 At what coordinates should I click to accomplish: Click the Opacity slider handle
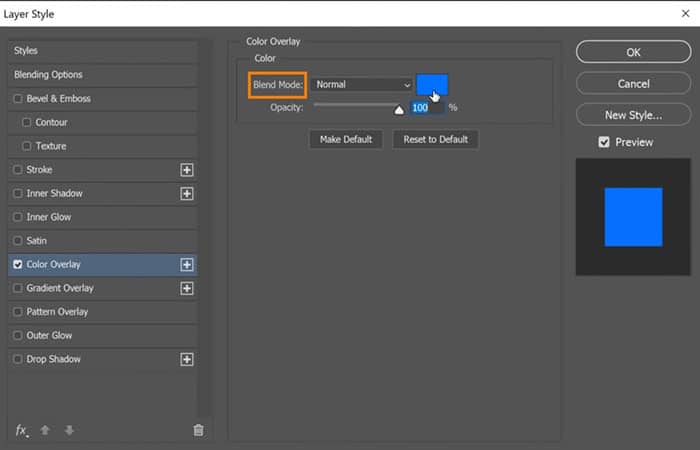coord(399,110)
